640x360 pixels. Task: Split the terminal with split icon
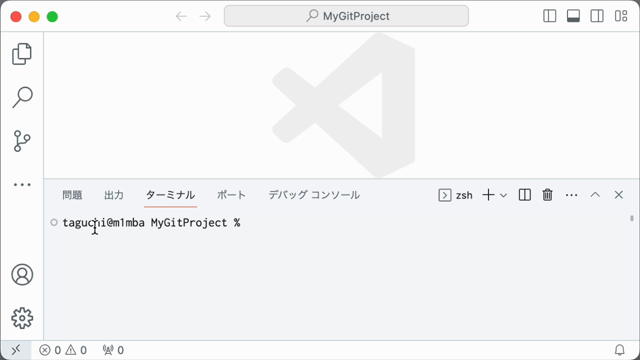coord(524,195)
